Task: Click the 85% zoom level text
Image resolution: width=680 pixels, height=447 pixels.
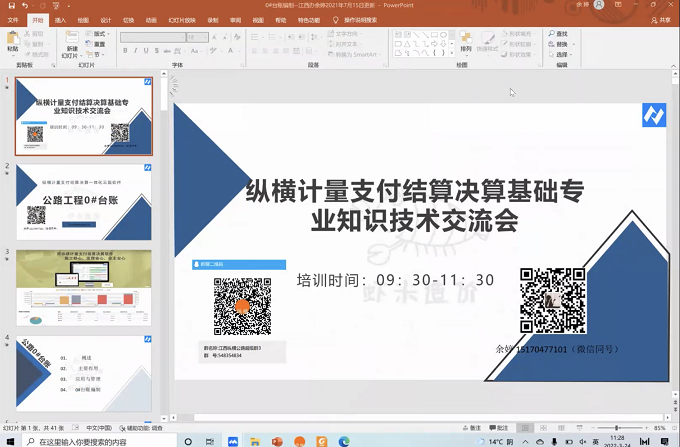Action: (660, 428)
